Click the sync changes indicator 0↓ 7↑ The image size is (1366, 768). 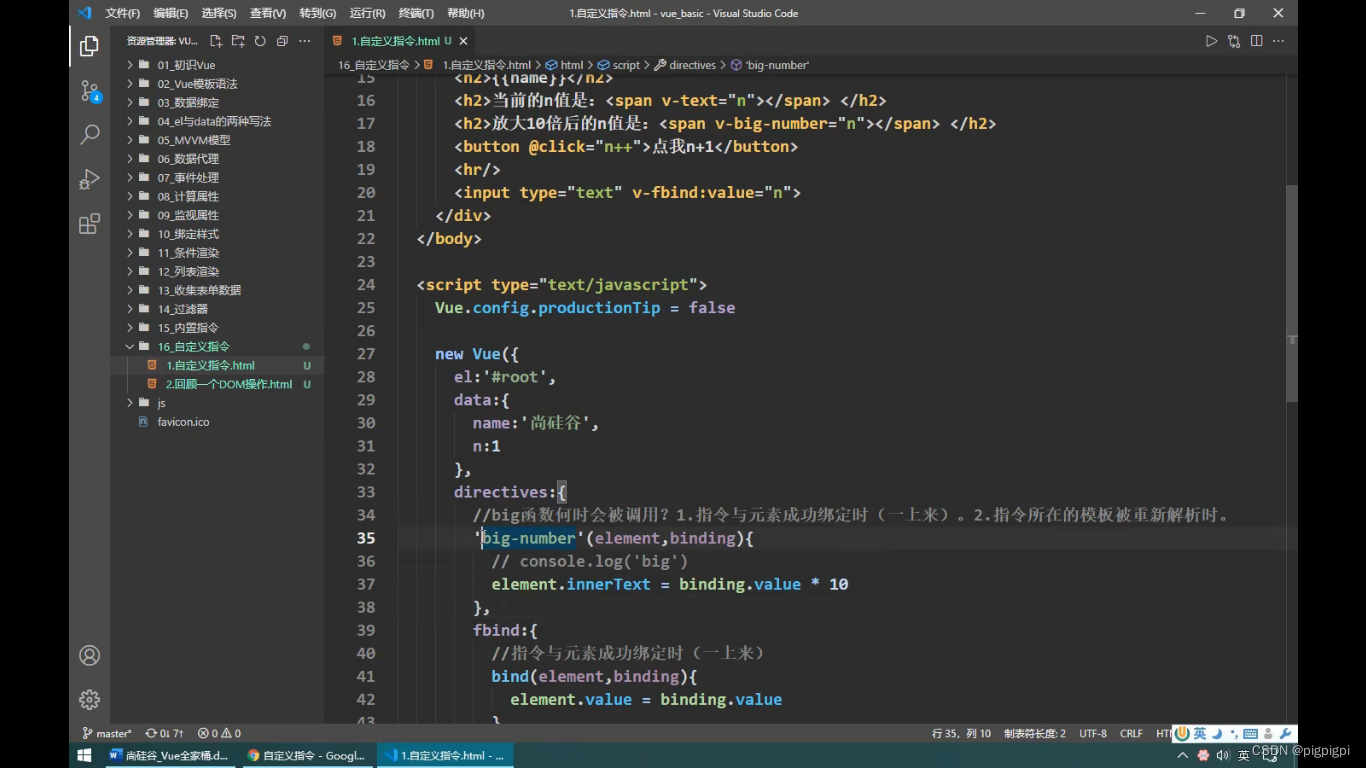164,733
